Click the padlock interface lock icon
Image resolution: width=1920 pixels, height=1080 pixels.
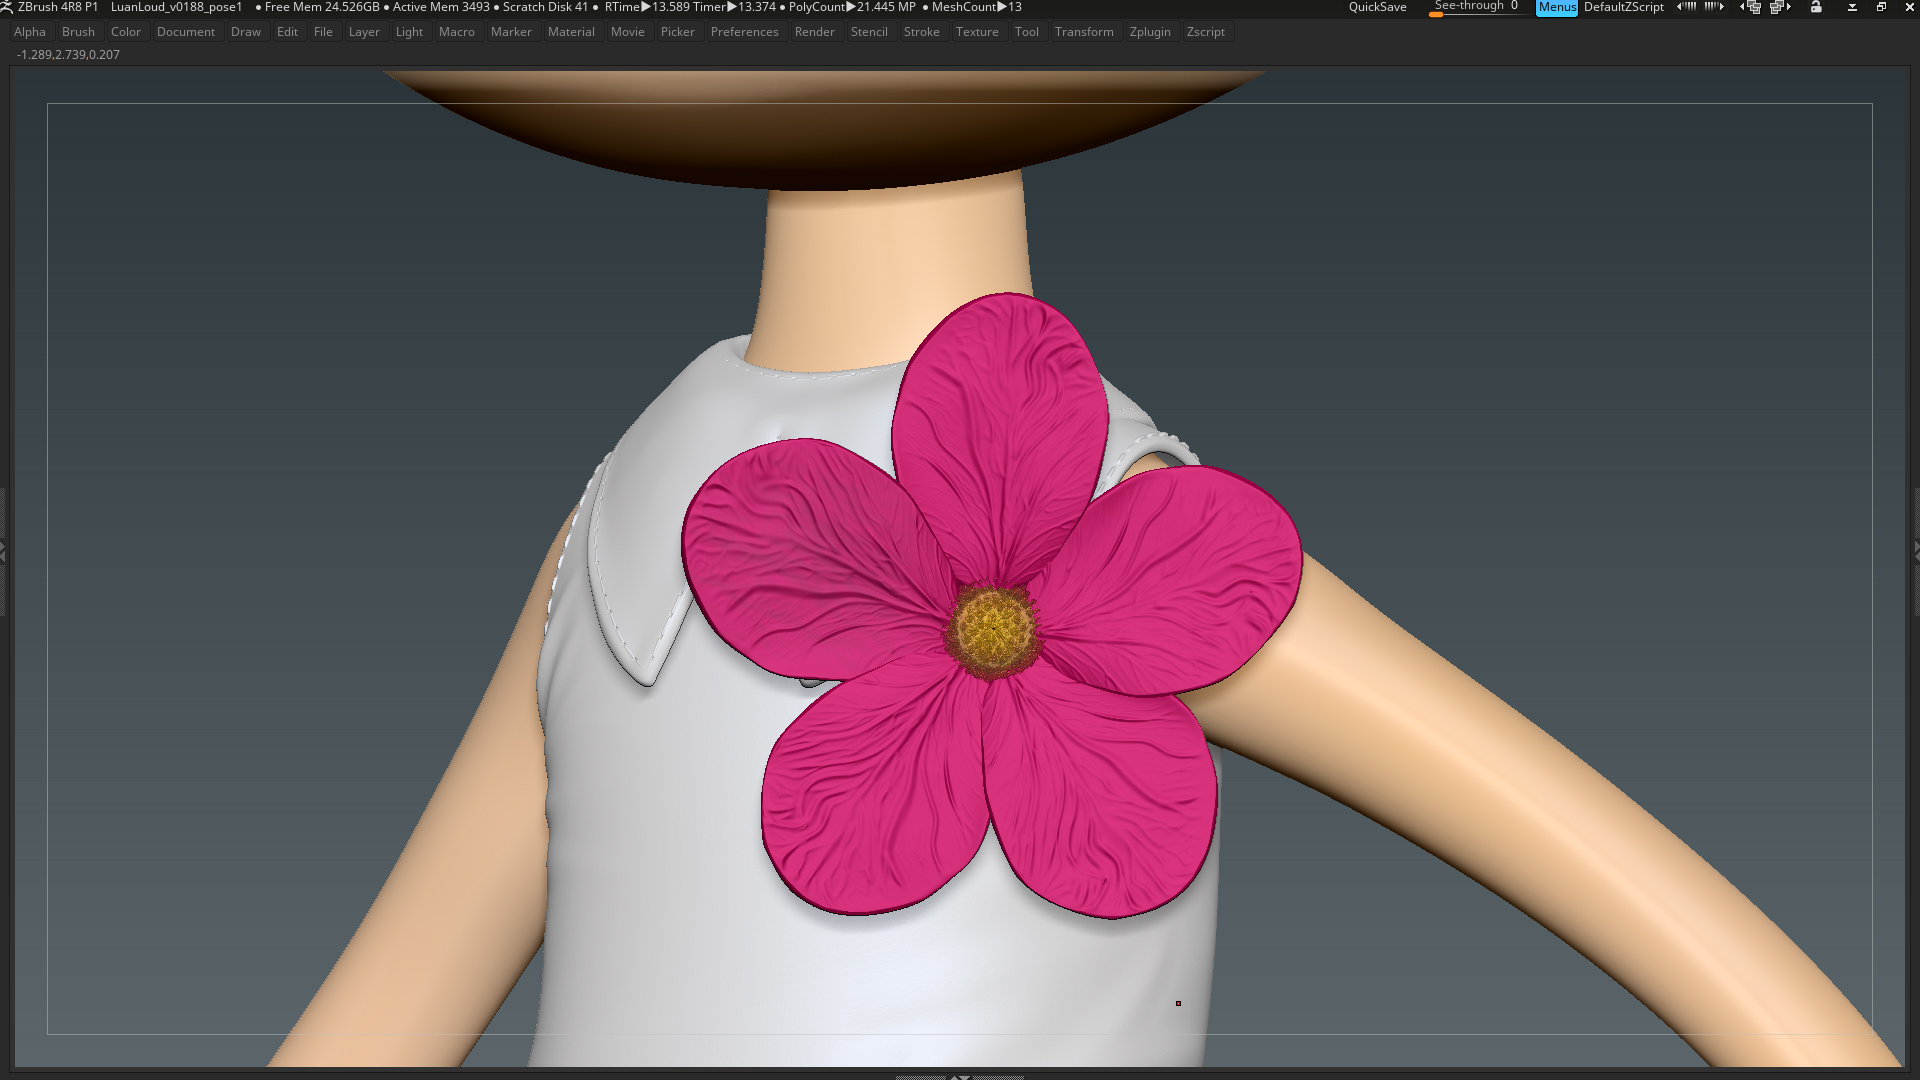click(1816, 7)
